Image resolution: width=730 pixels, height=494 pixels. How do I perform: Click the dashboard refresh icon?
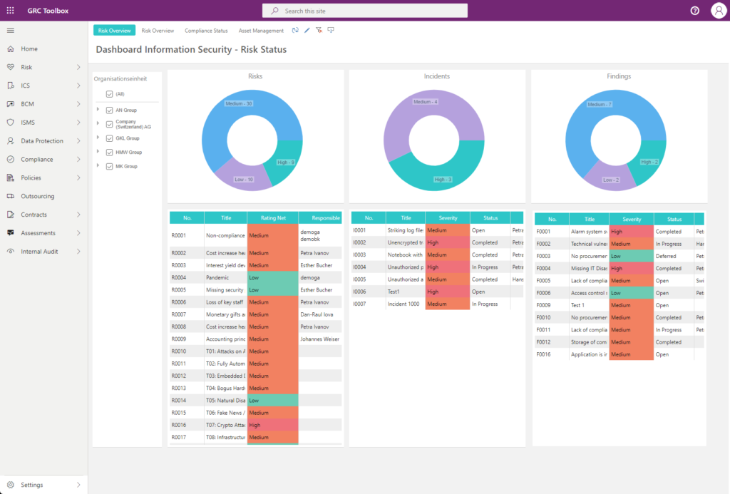point(295,30)
